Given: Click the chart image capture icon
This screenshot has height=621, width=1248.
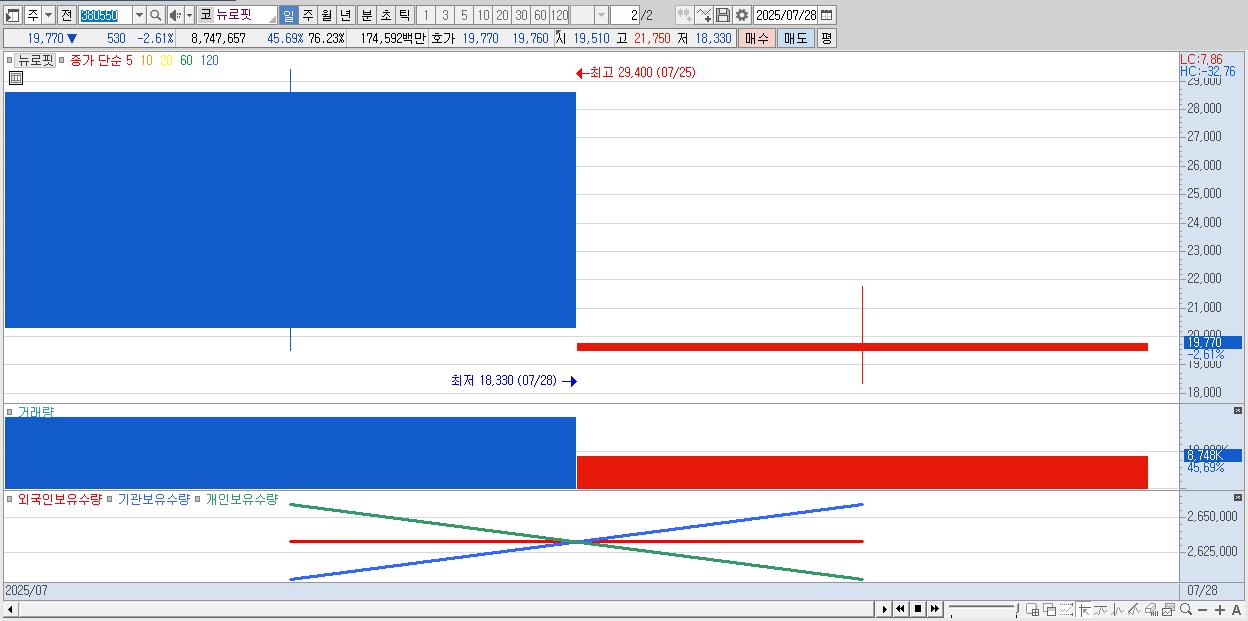Looking at the screenshot, I should click(x=1168, y=609).
